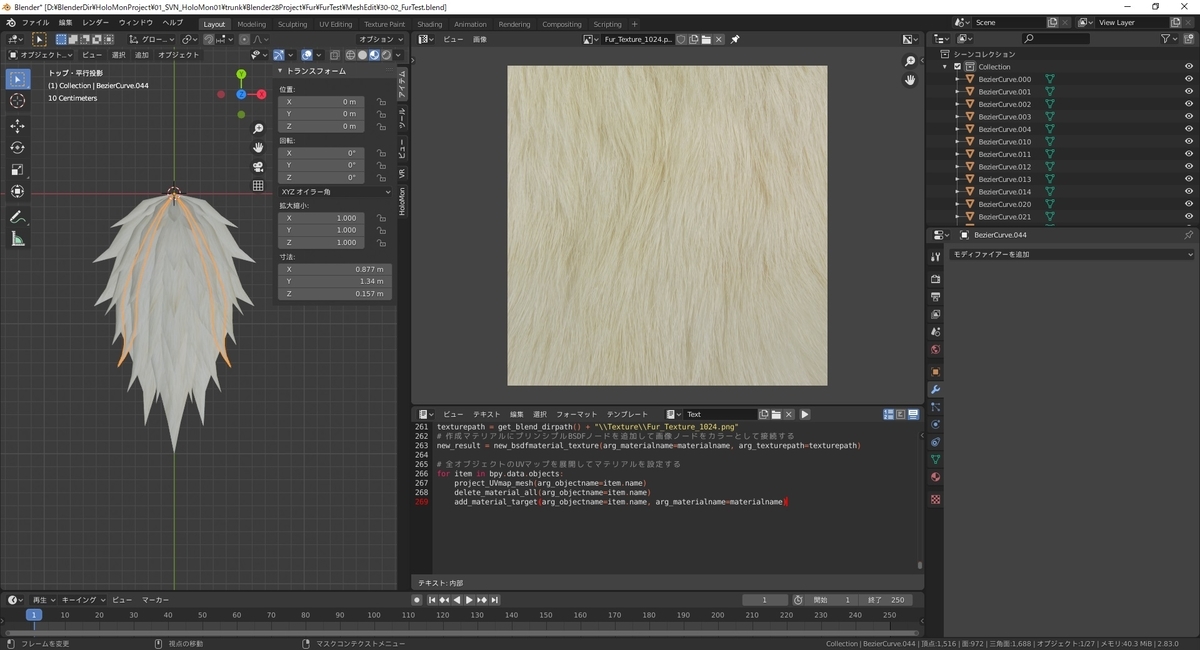Viewport: 1200px width, 650px height.
Task: Hide BezierCurve.000 with its eye icon
Action: 1189,79
